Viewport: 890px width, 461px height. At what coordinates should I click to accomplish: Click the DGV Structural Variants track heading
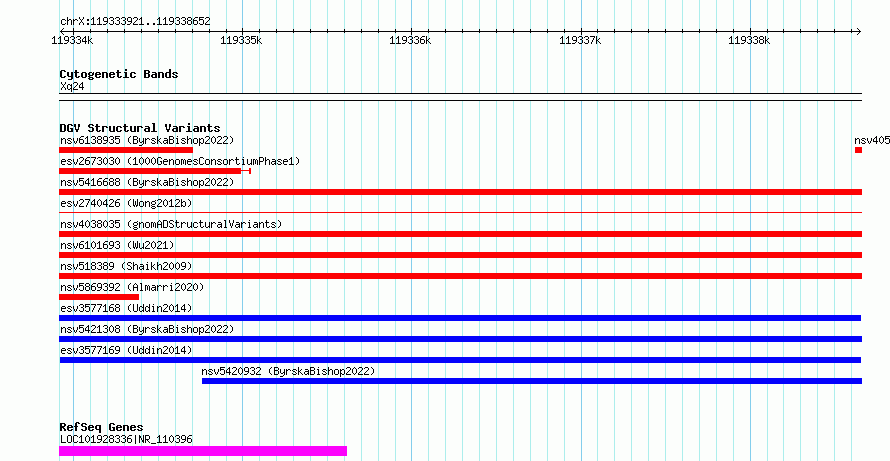coord(140,128)
